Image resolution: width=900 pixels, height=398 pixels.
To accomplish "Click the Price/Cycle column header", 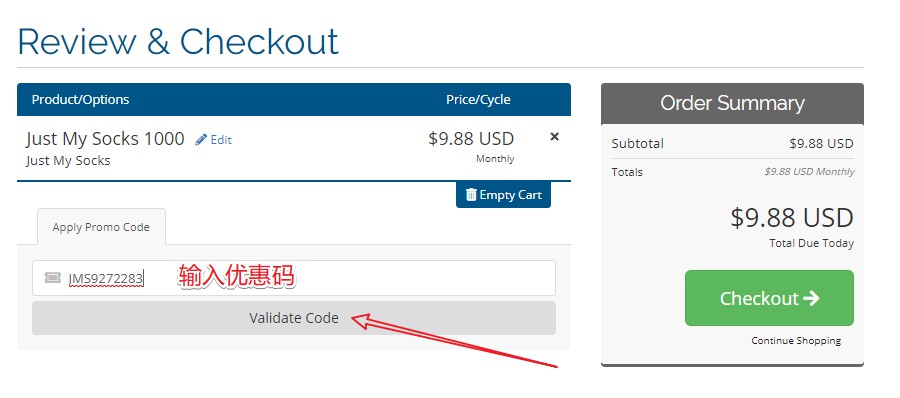I will (x=478, y=99).
